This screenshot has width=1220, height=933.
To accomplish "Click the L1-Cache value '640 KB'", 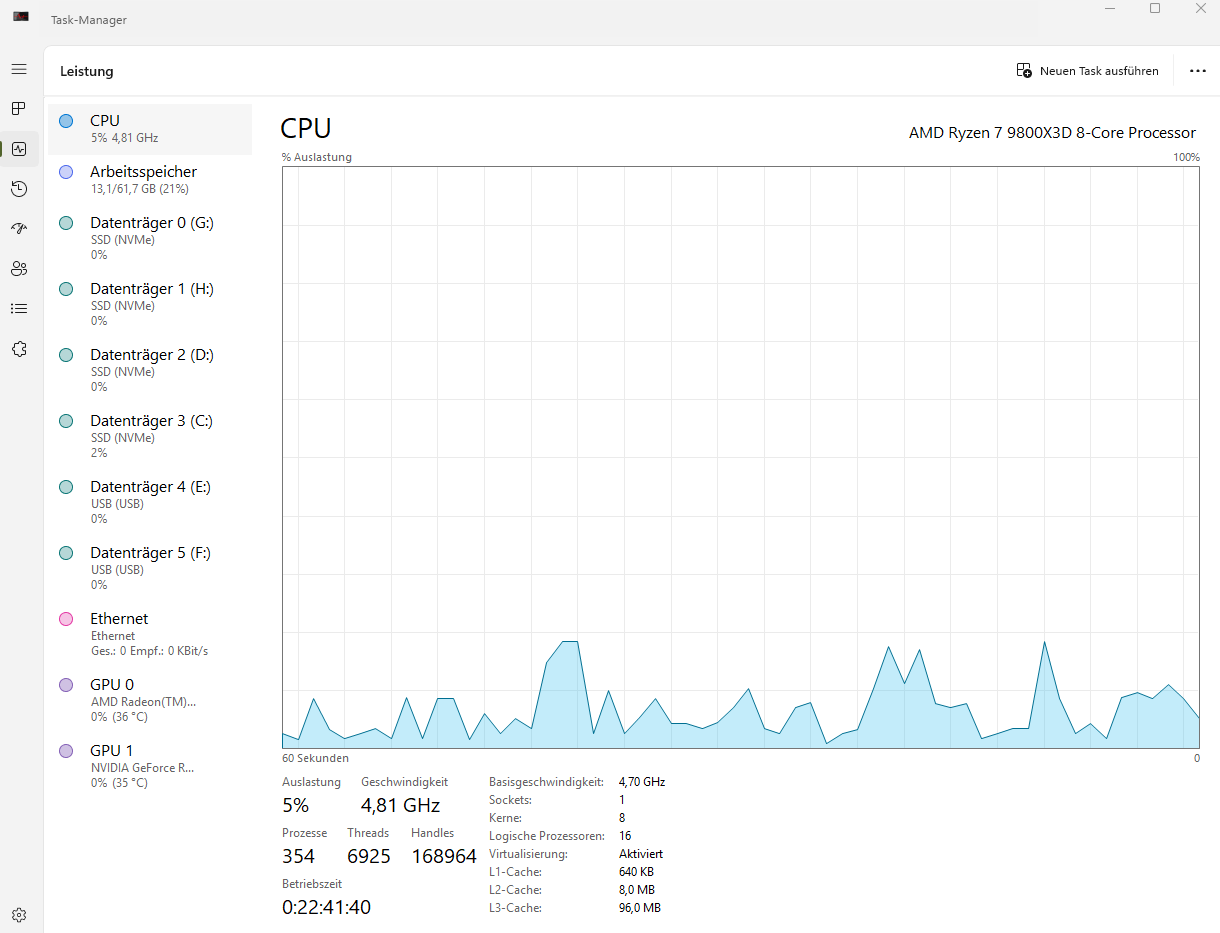I will (x=637, y=872).
